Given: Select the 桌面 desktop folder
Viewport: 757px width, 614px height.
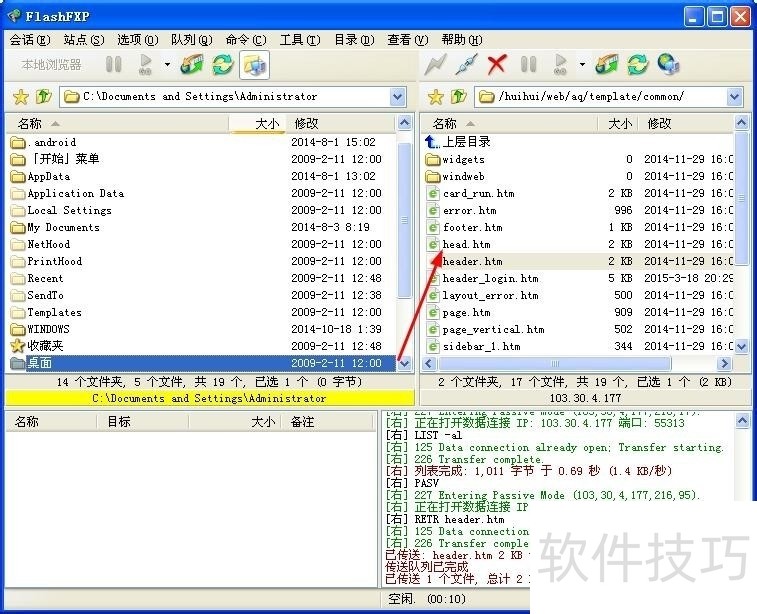Looking at the screenshot, I should [202, 363].
